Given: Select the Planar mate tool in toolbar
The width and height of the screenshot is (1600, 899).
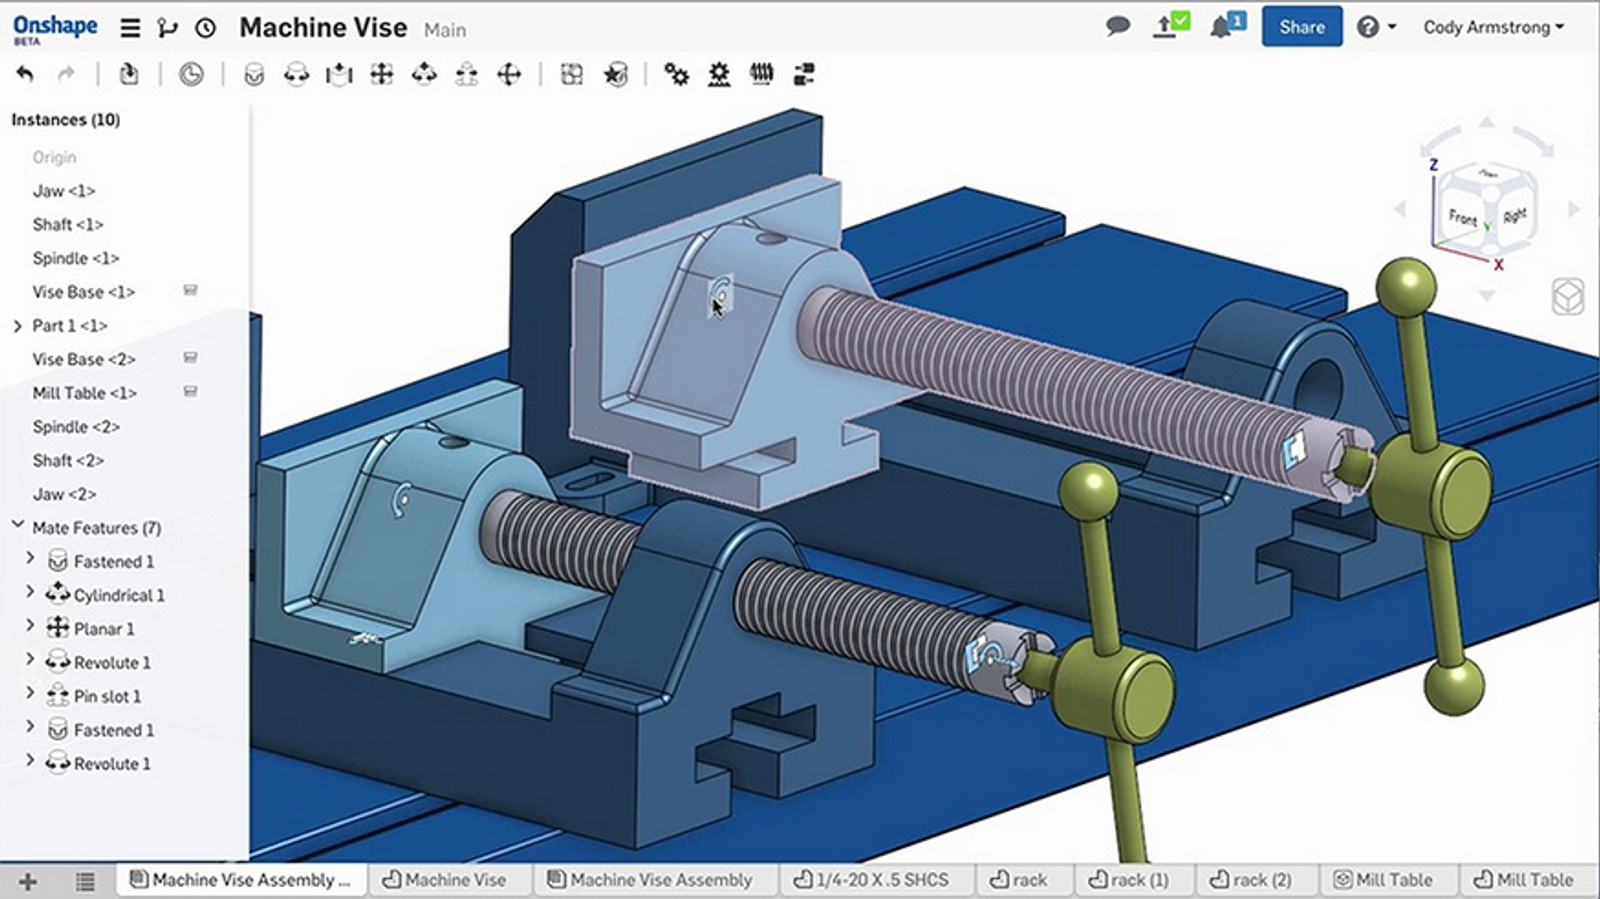Looking at the screenshot, I should tap(381, 74).
